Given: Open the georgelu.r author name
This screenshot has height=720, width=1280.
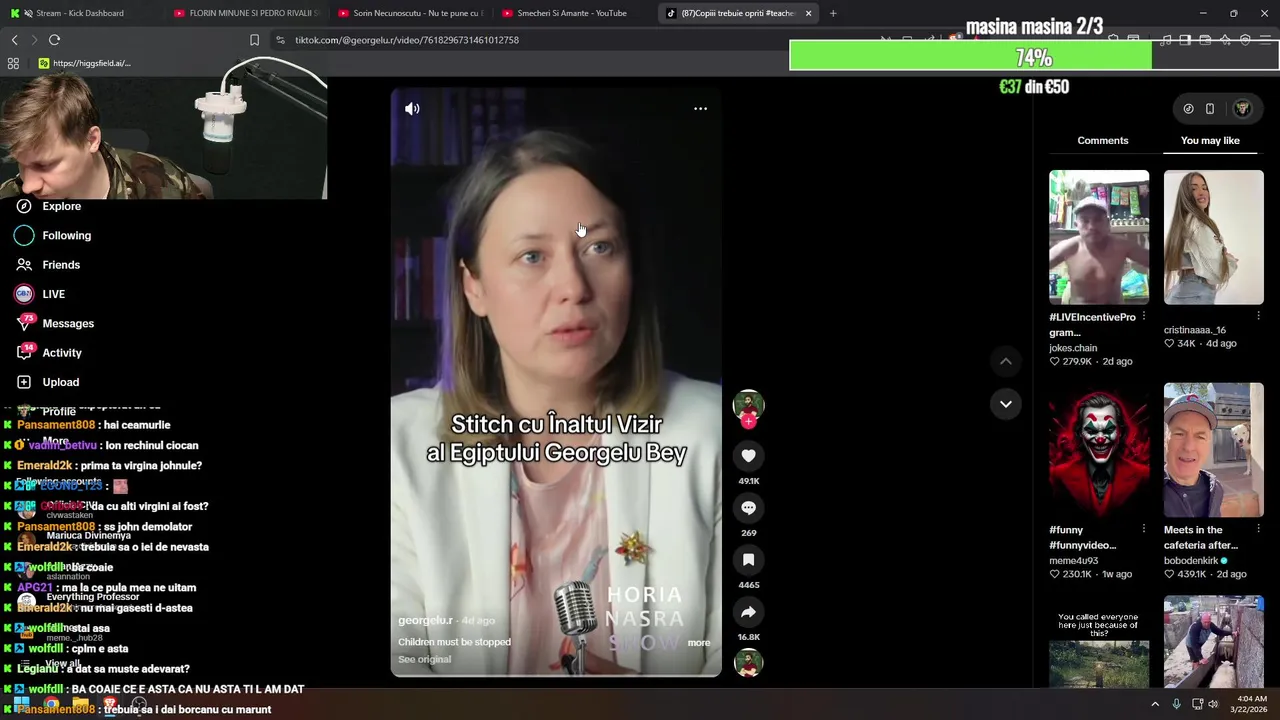Looking at the screenshot, I should point(425,620).
